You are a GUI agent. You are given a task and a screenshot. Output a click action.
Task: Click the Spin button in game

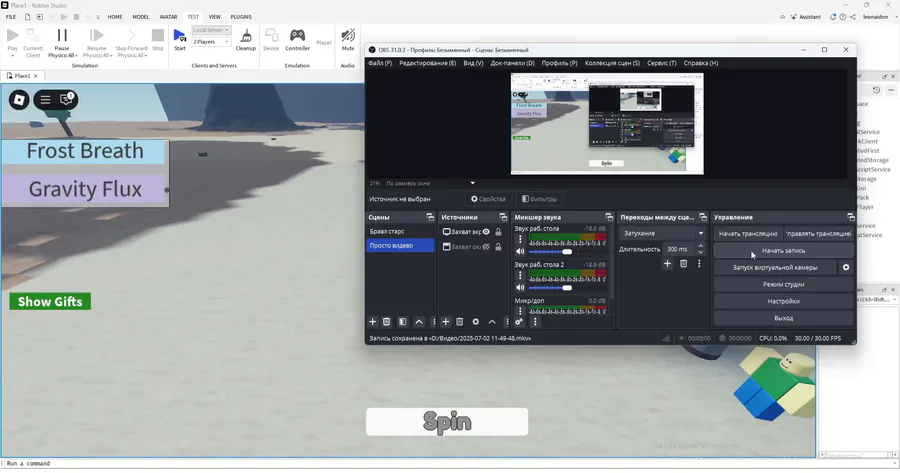coord(447,422)
